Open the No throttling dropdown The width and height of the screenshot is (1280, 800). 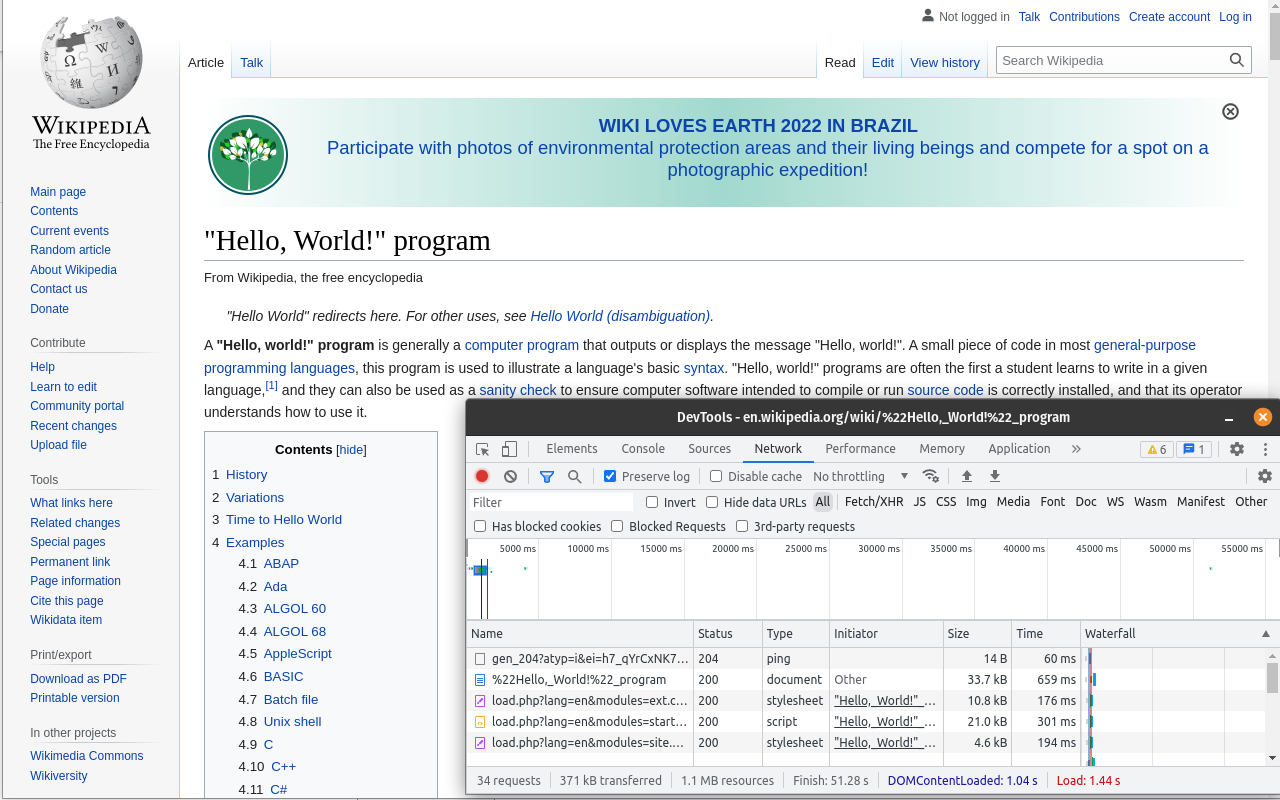coord(860,477)
